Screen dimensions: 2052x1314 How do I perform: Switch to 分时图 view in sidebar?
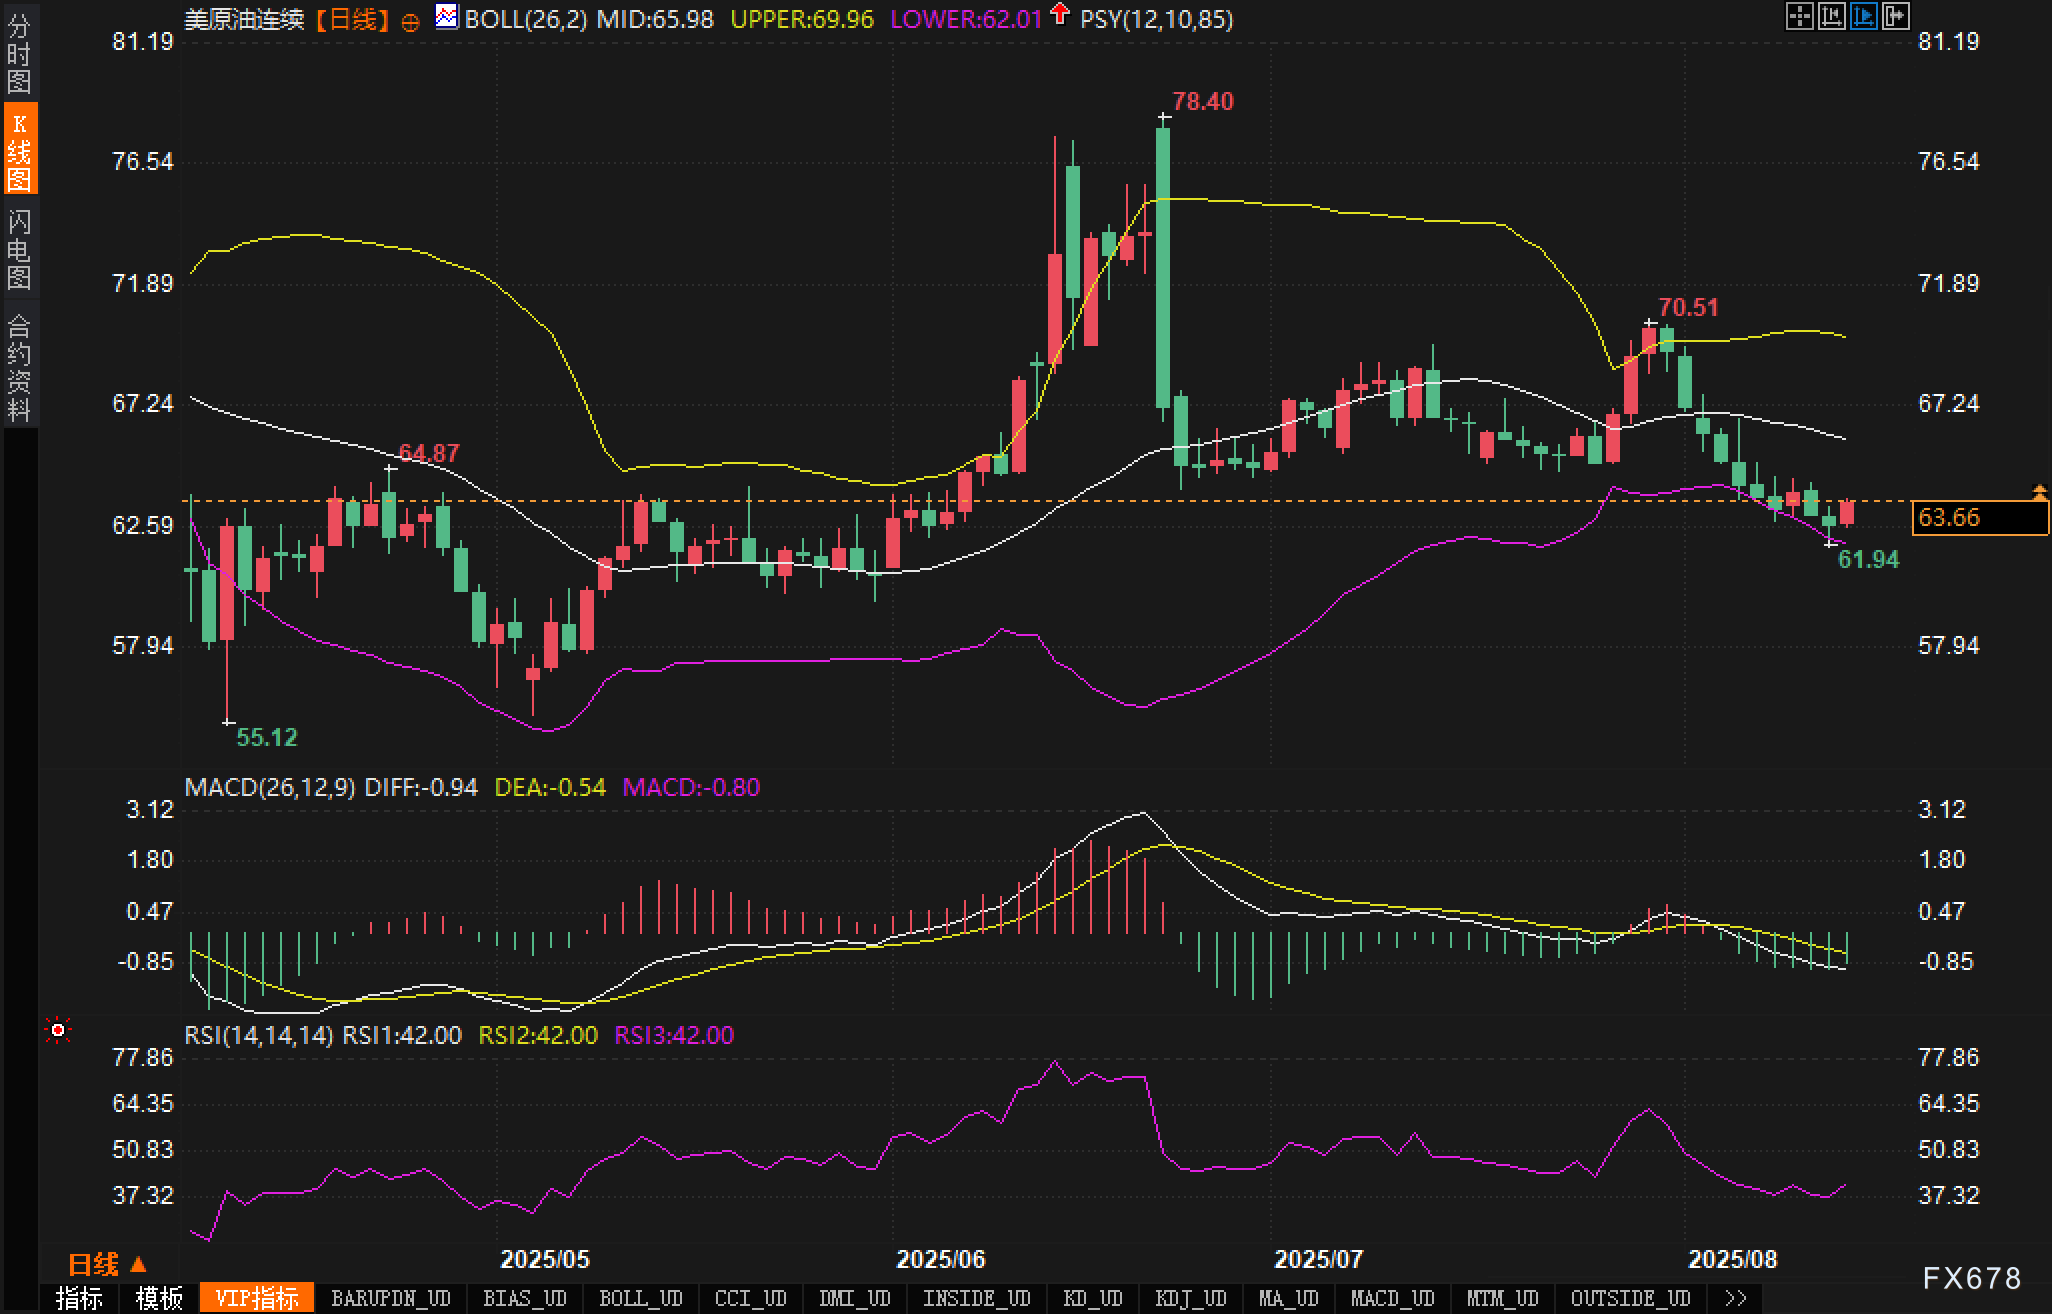(x=19, y=52)
